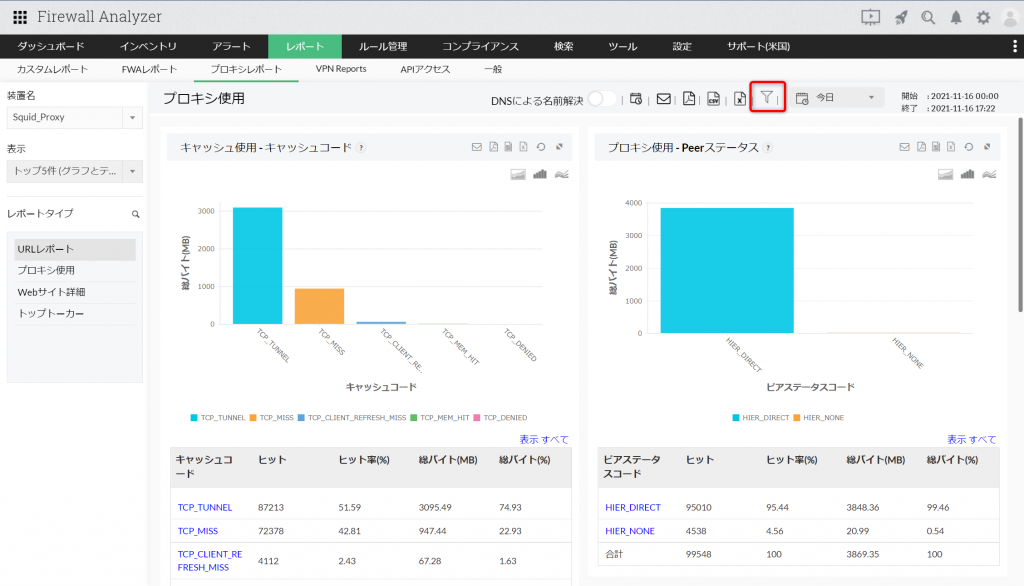This screenshot has width=1024, height=586.
Task: Toggle HIER_DIRECT legend series
Action: tap(761, 417)
